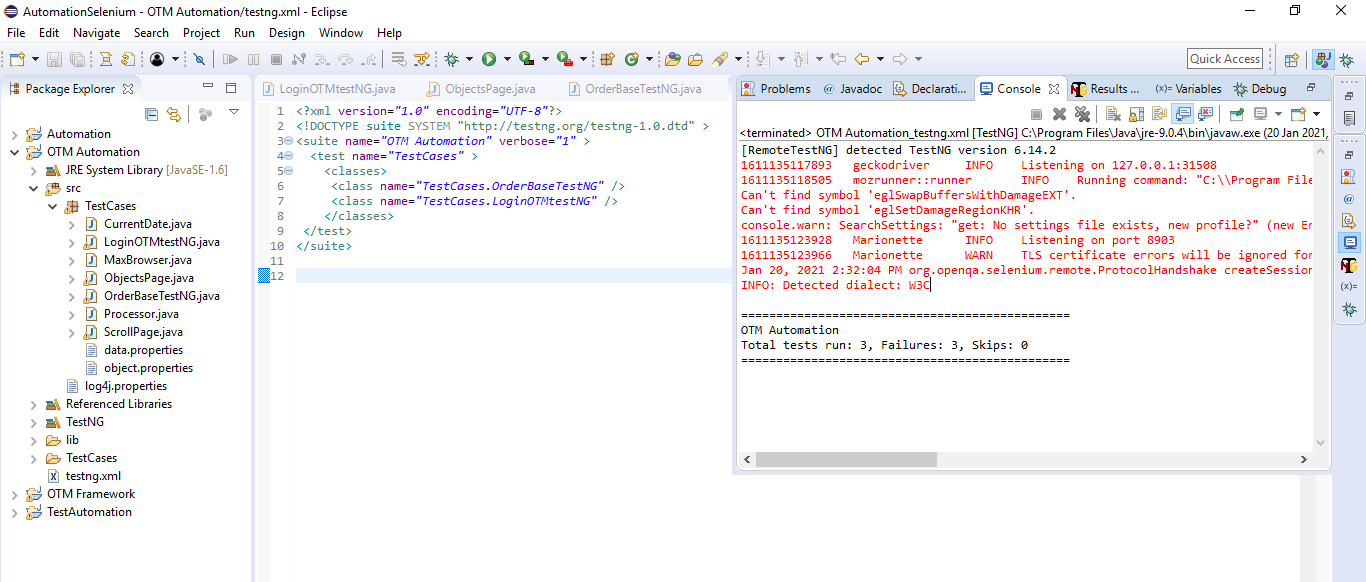Toggle show console on standard error change
Image resolution: width=1366 pixels, height=582 pixels.
tap(1205, 114)
